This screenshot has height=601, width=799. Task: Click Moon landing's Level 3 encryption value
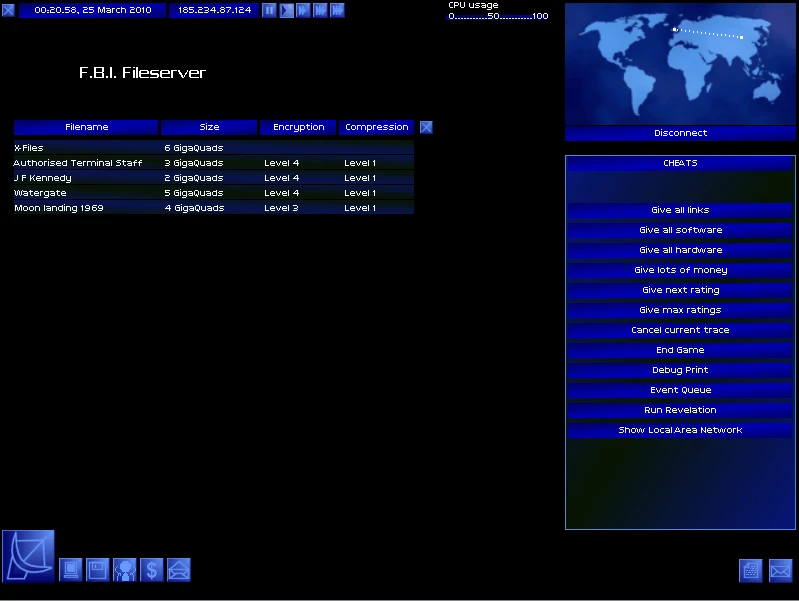(x=281, y=208)
